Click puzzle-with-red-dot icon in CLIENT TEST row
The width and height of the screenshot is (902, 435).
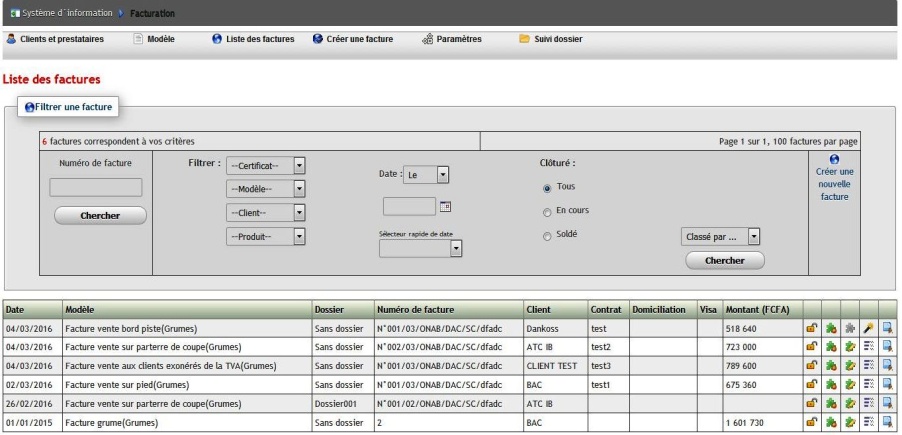(831, 366)
